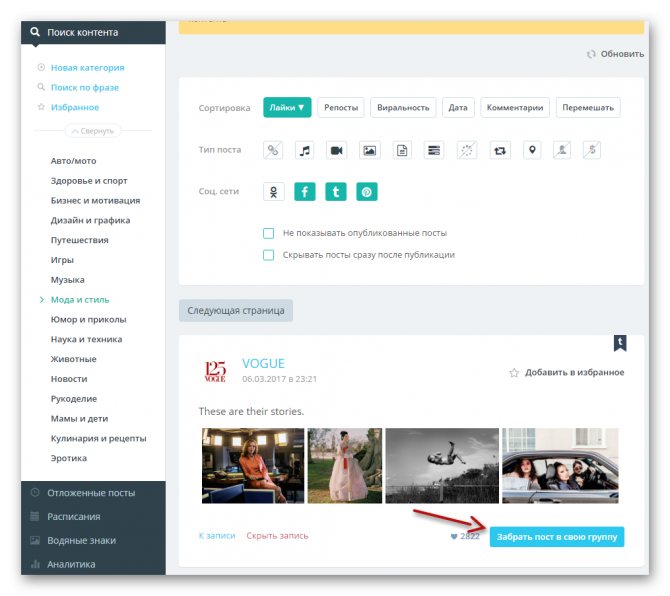Select the Юмор и приколы category

(x=88, y=320)
